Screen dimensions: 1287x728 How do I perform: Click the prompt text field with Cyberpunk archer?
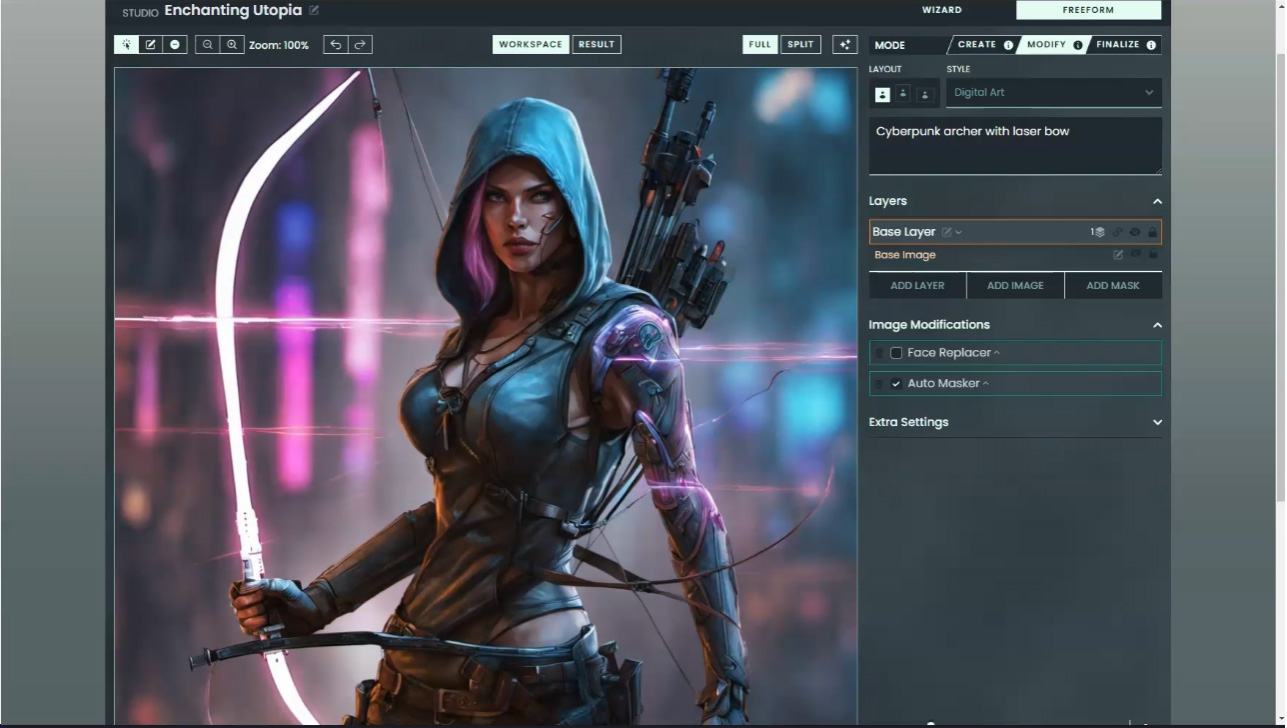1014,146
